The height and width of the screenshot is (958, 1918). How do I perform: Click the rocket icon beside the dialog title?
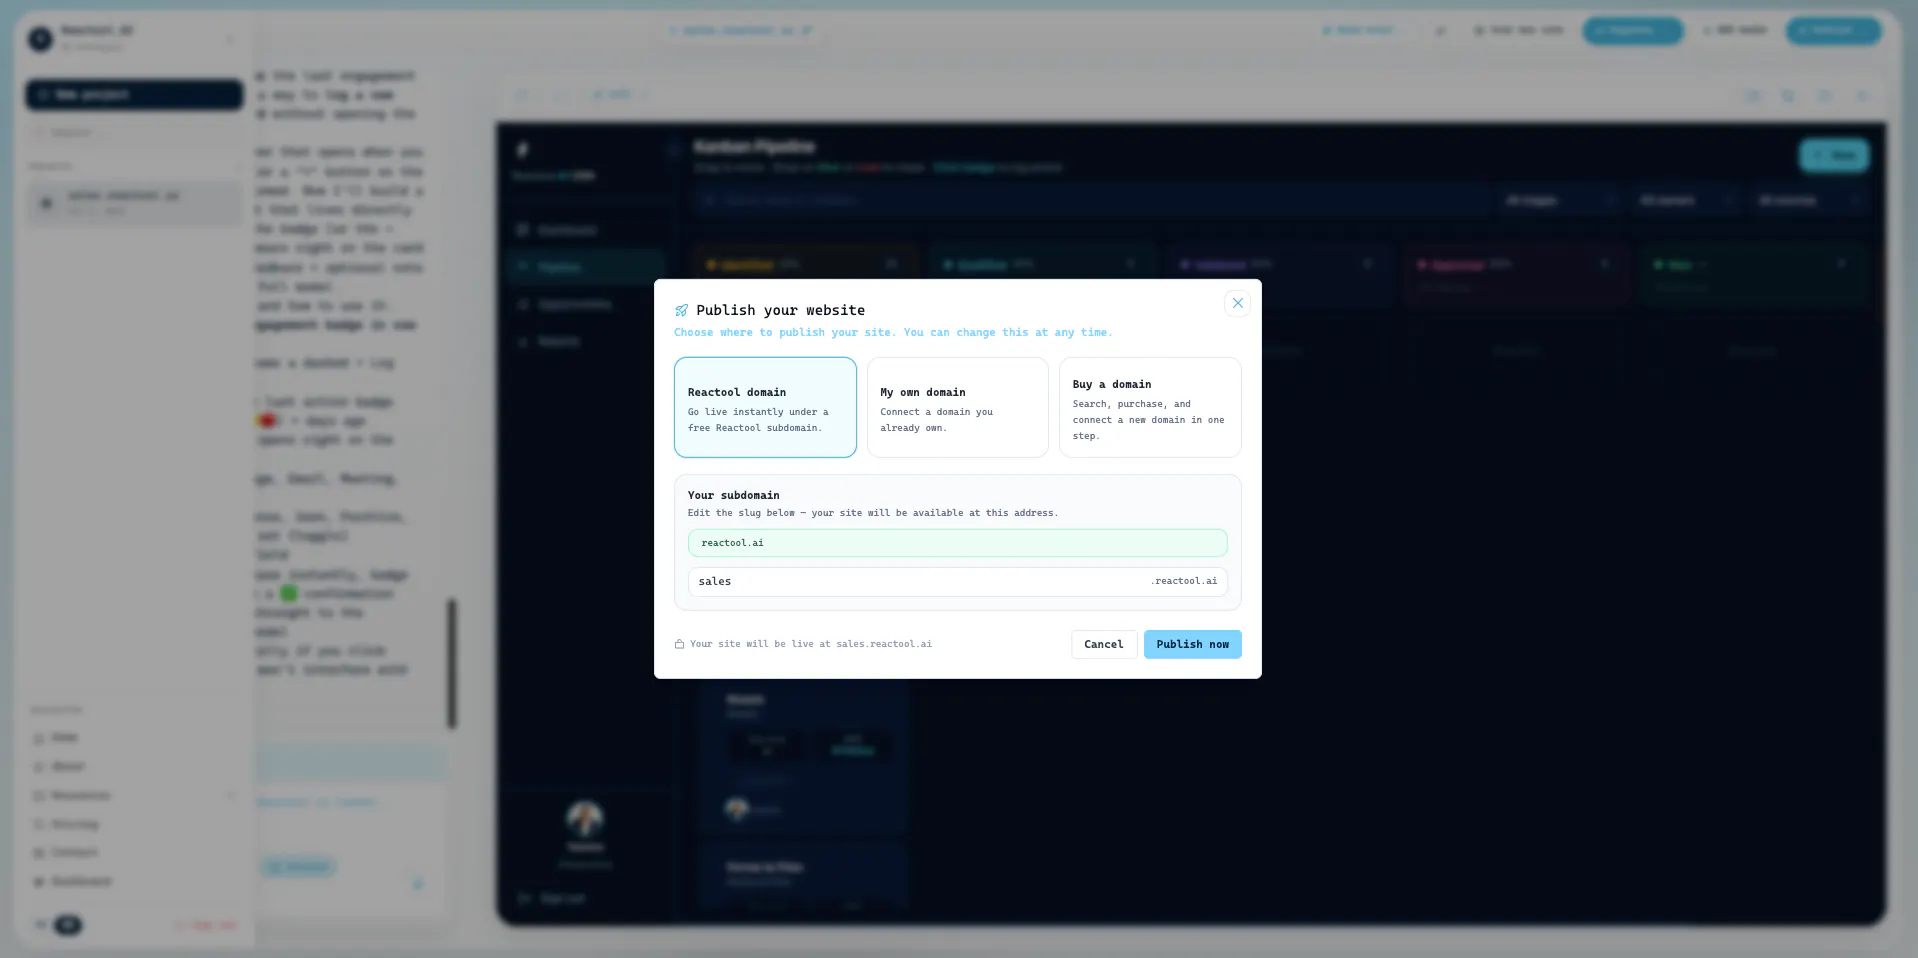pos(681,310)
